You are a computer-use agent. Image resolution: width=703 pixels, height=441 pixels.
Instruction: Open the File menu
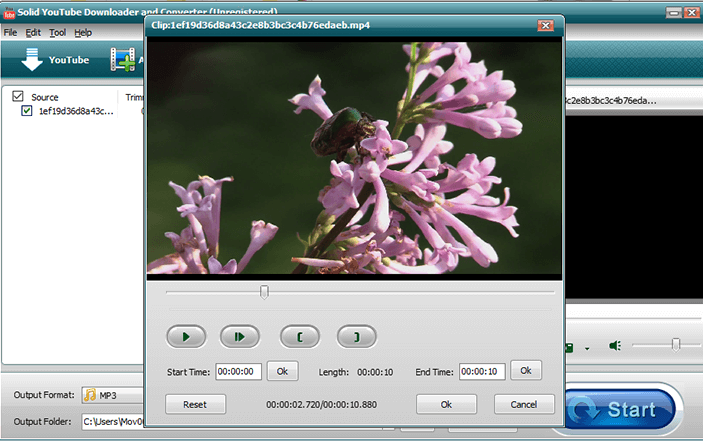10,32
